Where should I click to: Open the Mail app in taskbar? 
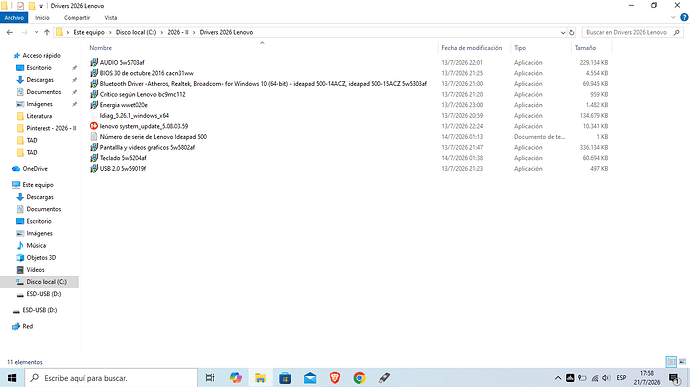310,378
